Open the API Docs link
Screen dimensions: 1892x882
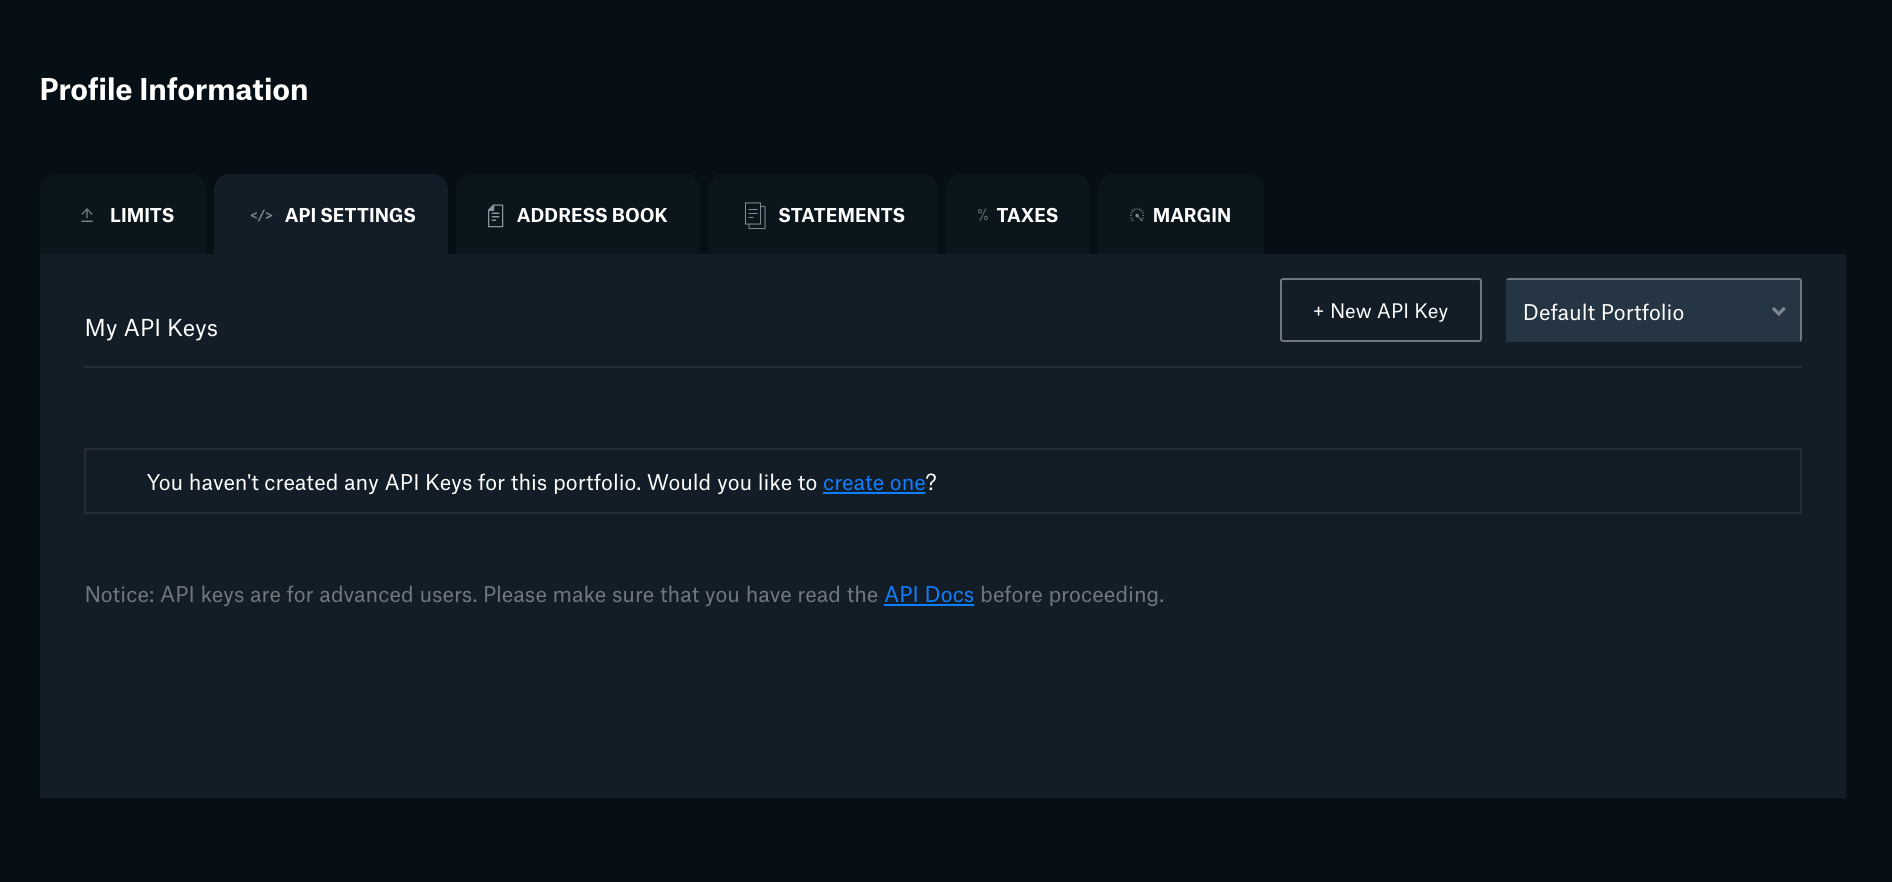[928, 595]
